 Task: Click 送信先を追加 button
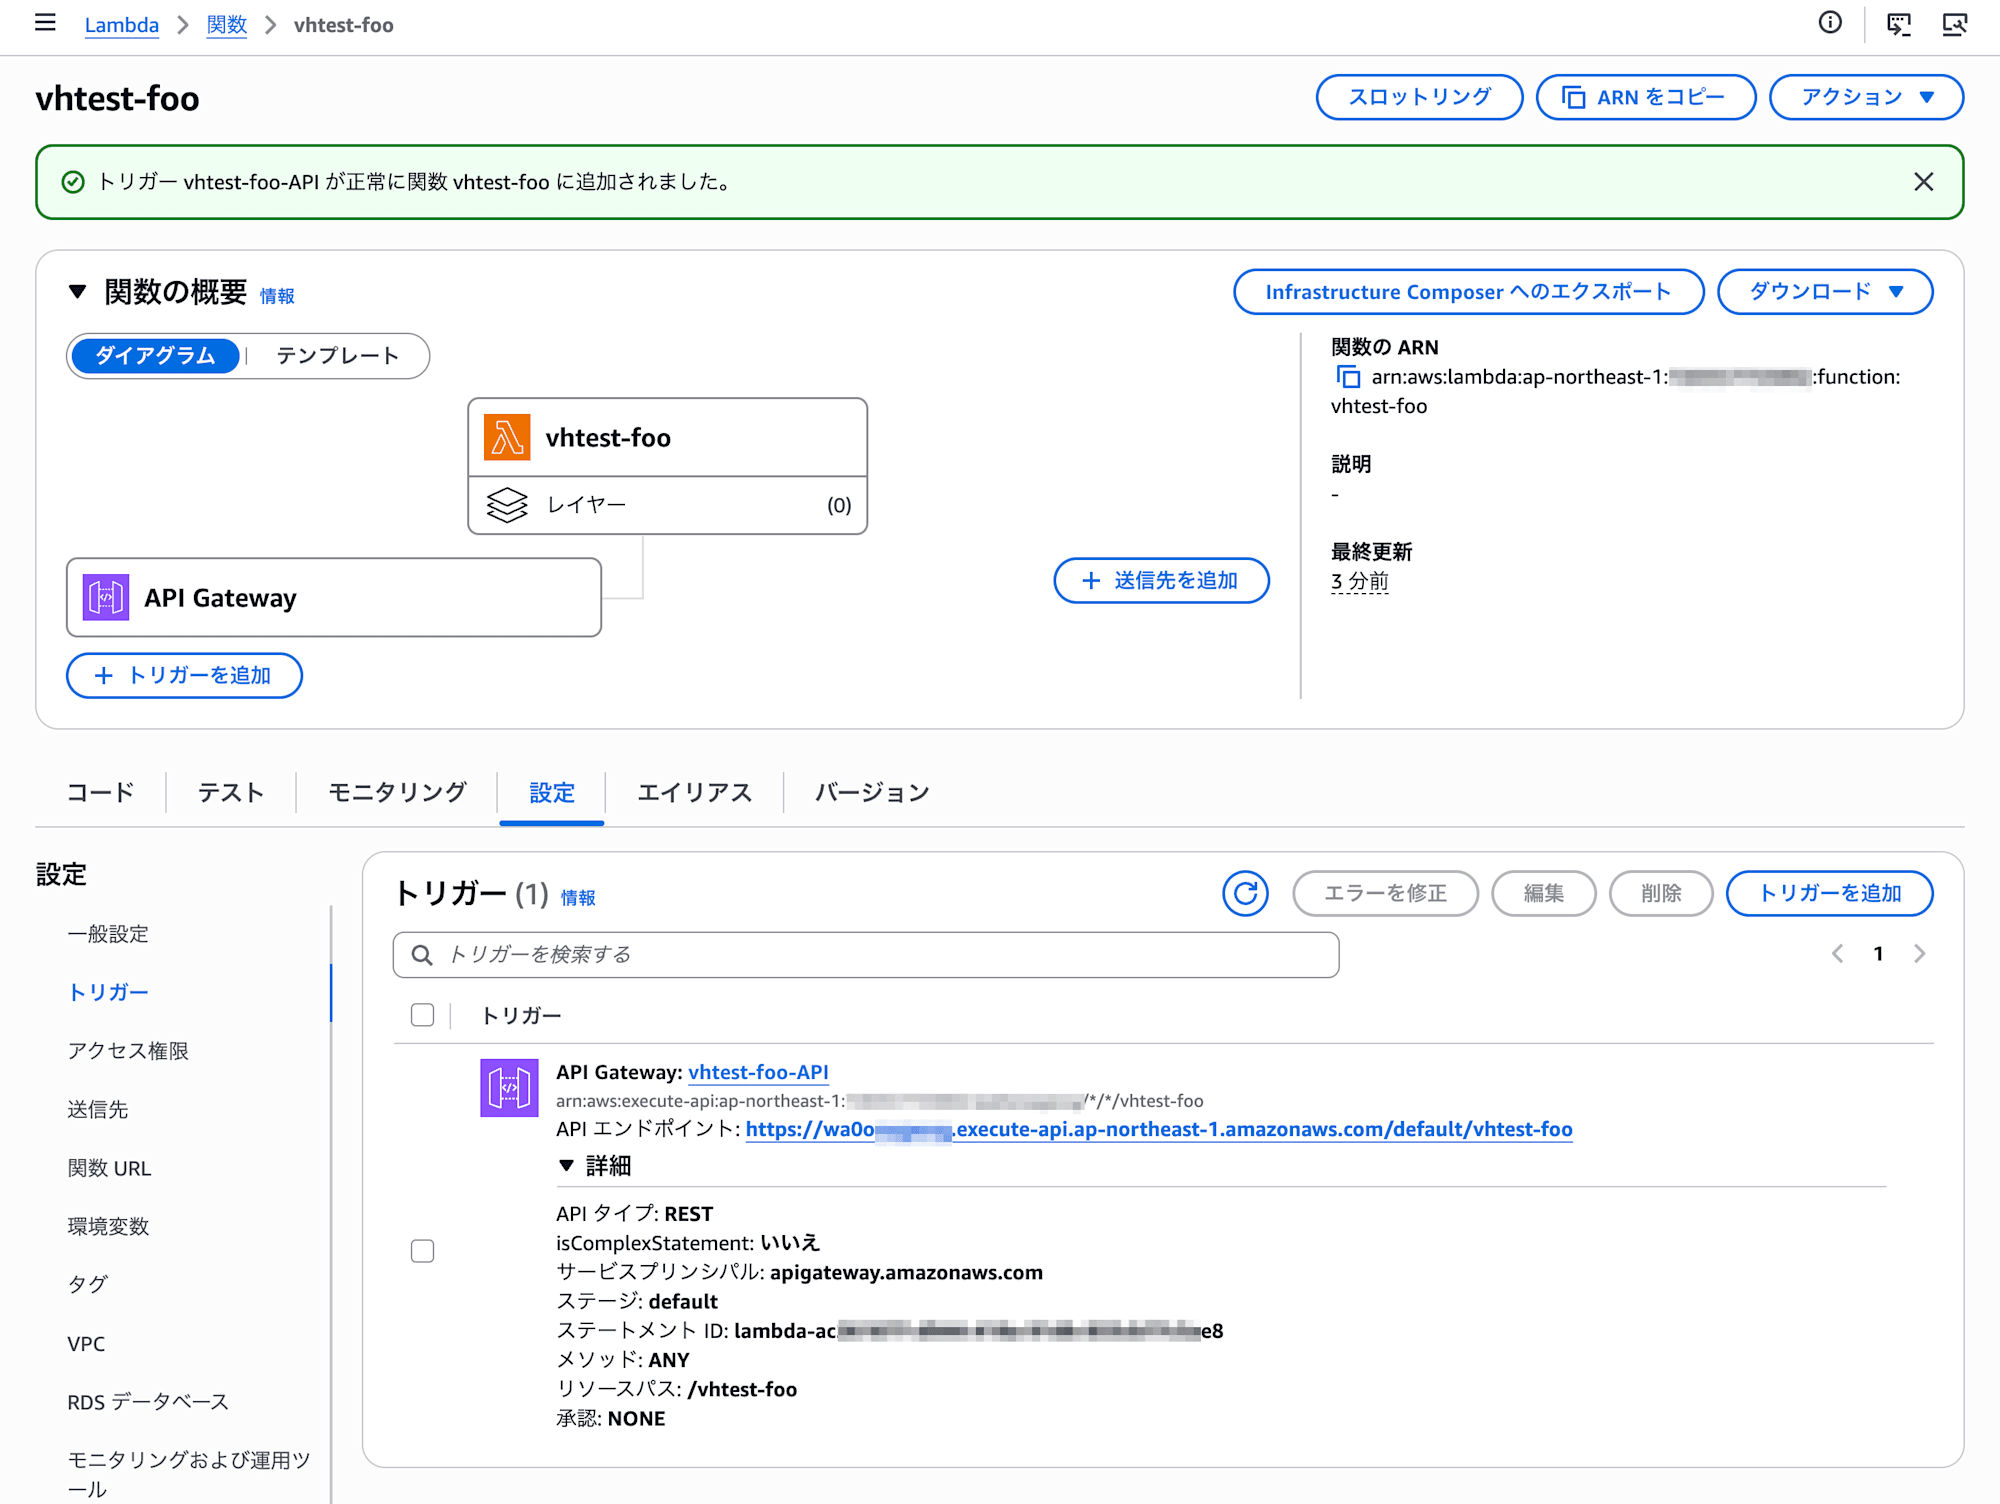click(1162, 581)
